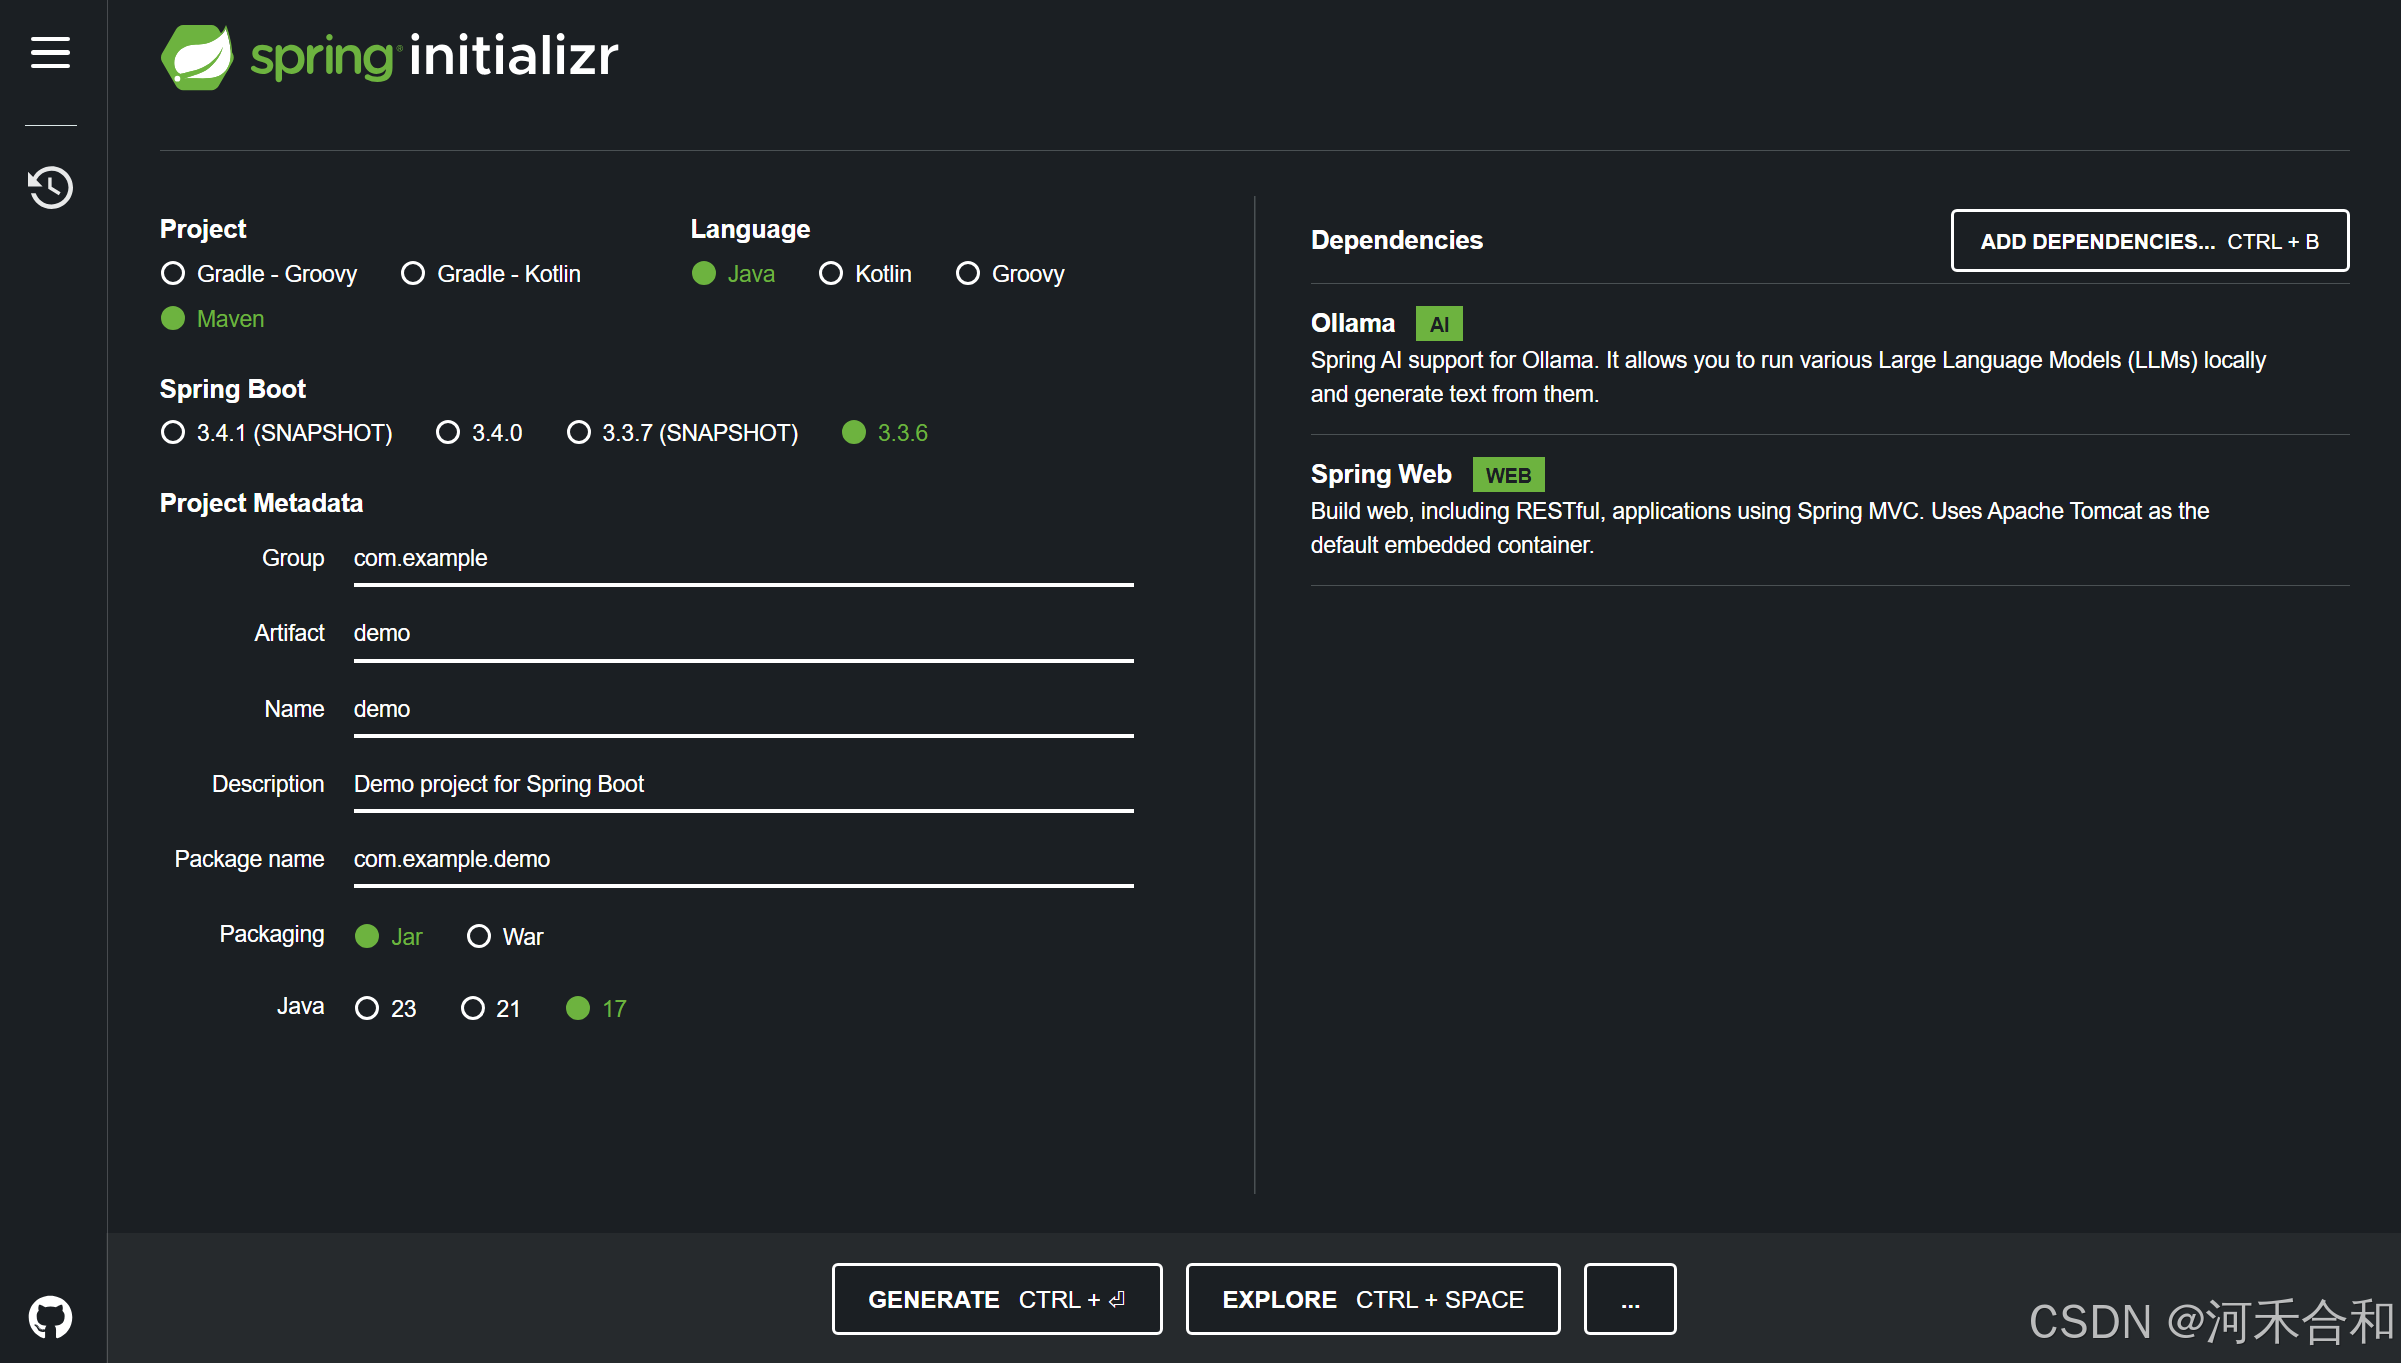Viewport: 2401px width, 1363px height.
Task: Click the Spring leaf logo
Action: click(197, 56)
